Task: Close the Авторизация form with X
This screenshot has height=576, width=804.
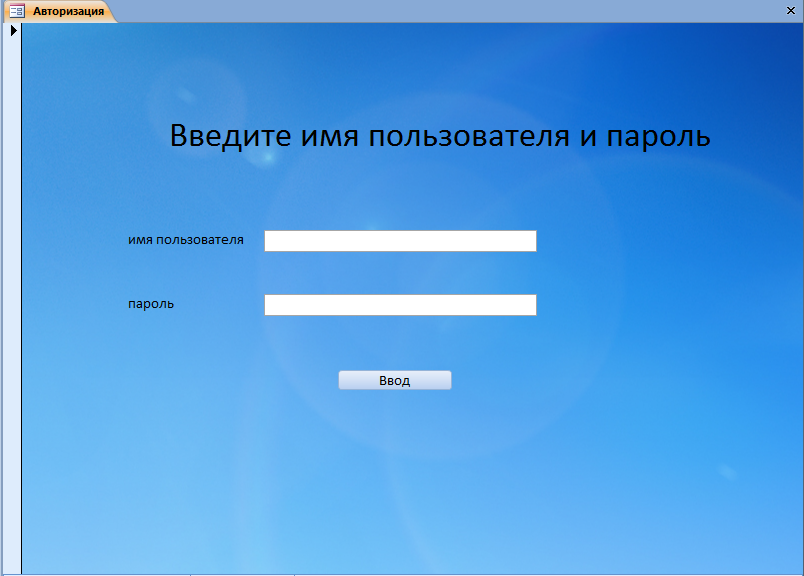Action: pos(791,11)
